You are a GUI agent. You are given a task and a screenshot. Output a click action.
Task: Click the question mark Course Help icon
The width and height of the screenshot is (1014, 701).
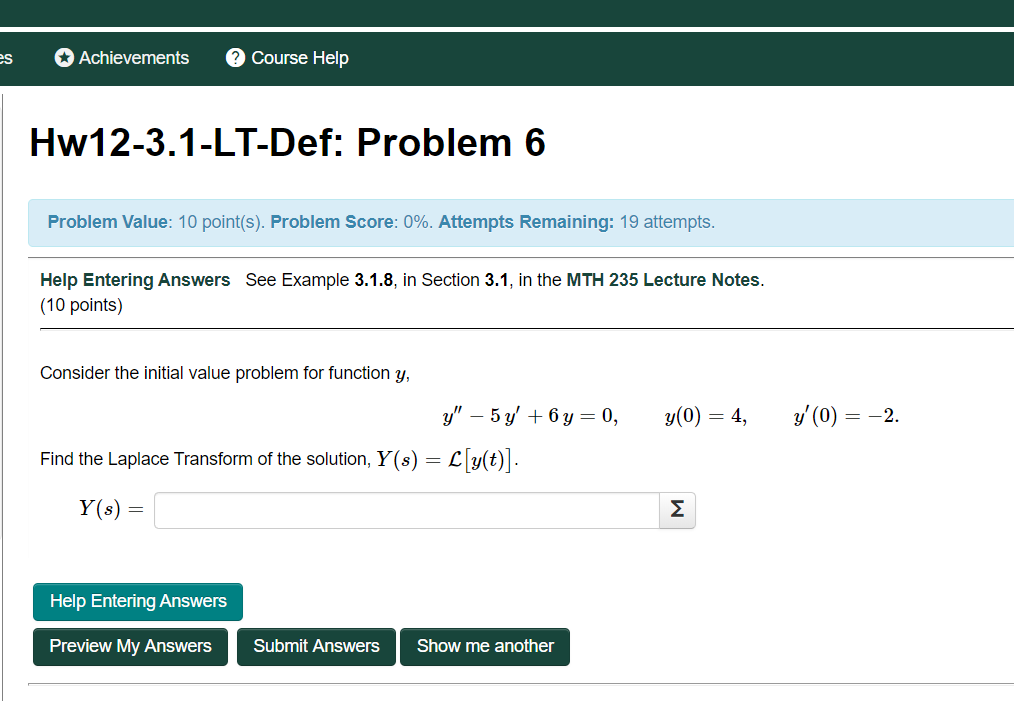click(235, 58)
